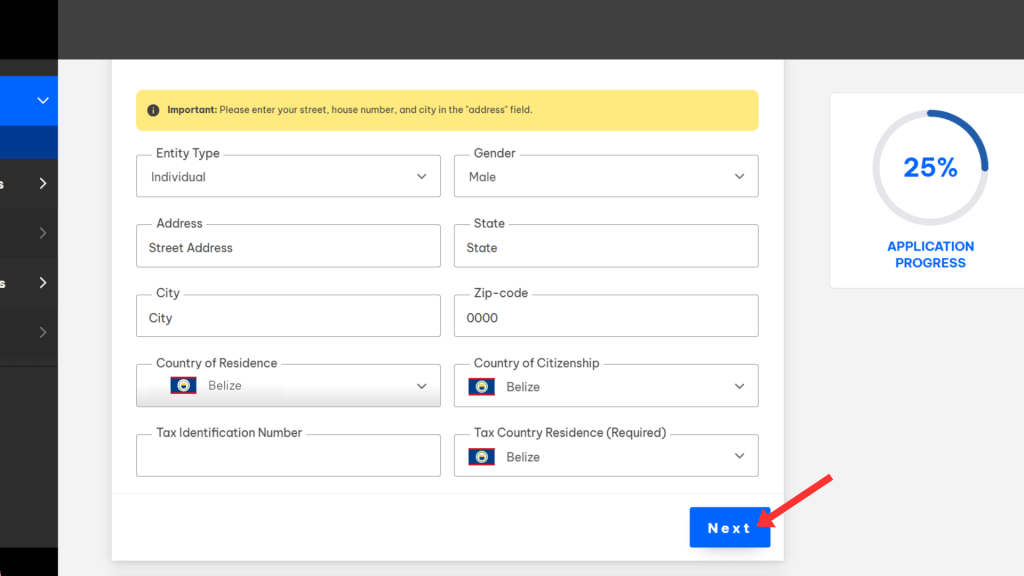Click the Next button

pyautogui.click(x=730, y=527)
